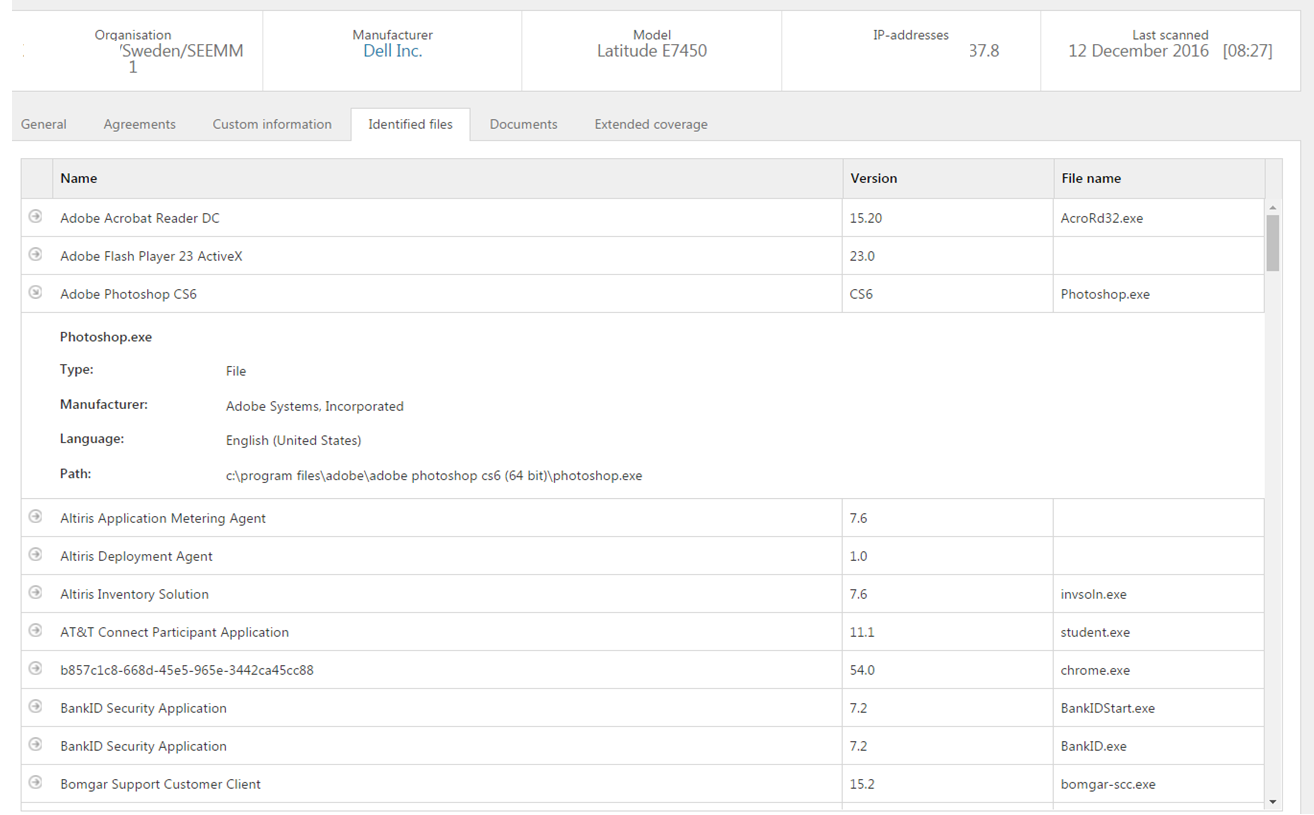Expand the b857c1c8 chrome.exe row

[x=36, y=668]
